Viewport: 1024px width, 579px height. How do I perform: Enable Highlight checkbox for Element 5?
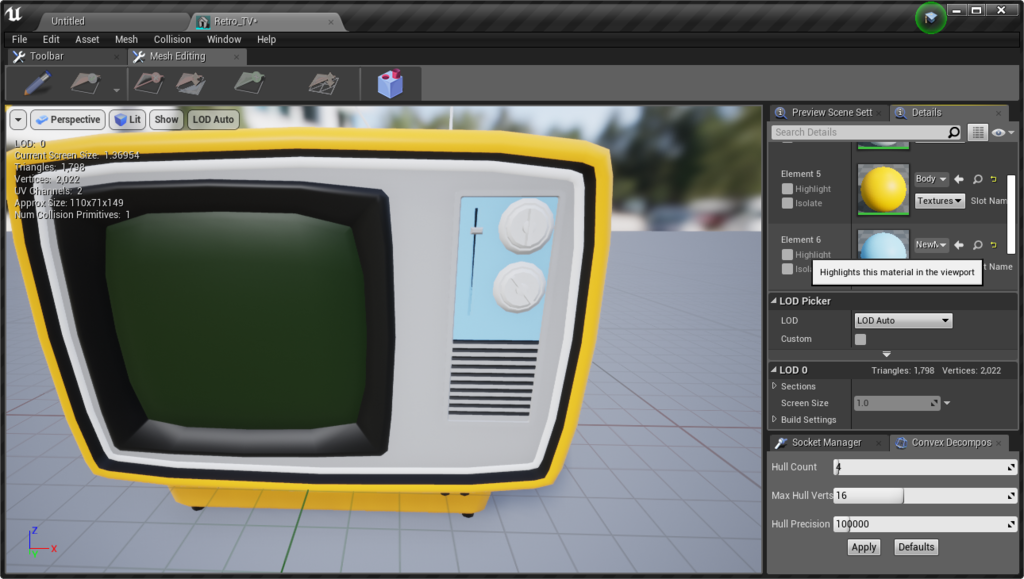coord(788,189)
